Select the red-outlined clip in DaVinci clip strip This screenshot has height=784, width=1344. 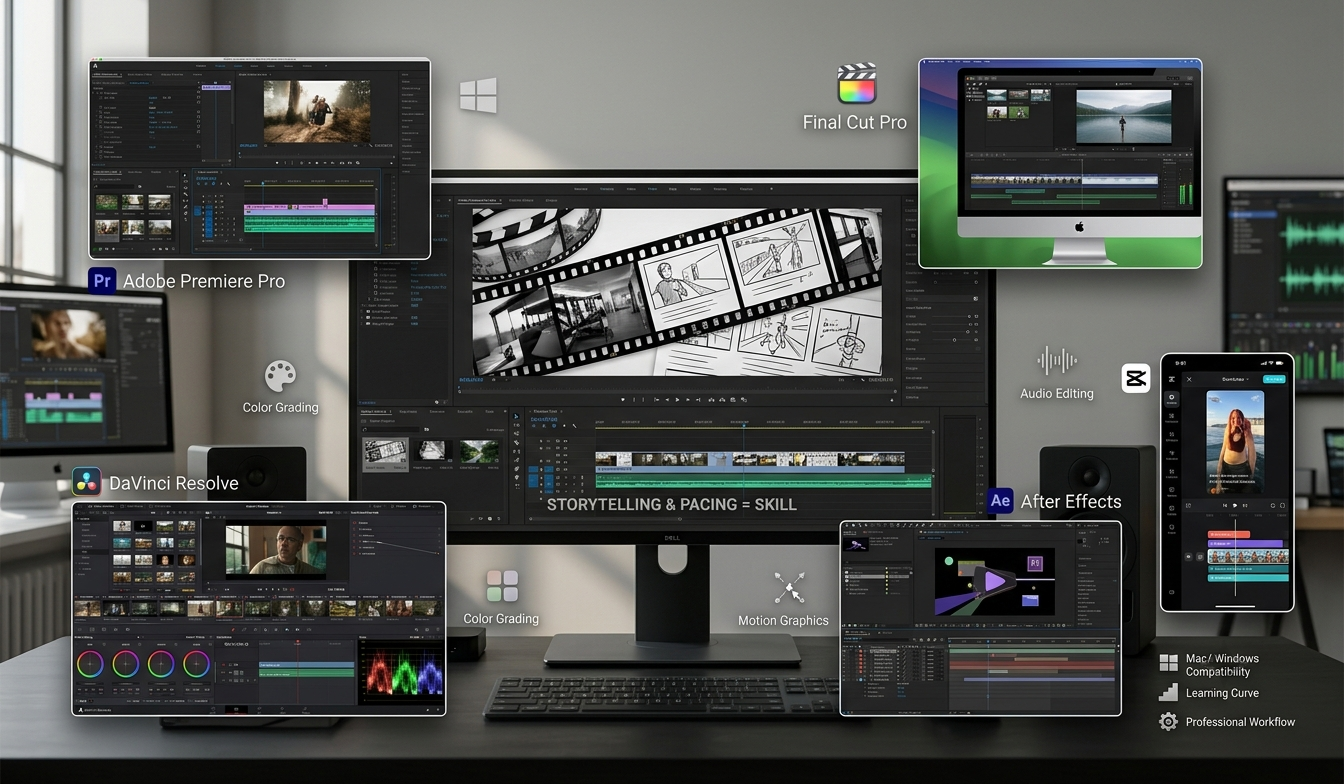(x=229, y=609)
